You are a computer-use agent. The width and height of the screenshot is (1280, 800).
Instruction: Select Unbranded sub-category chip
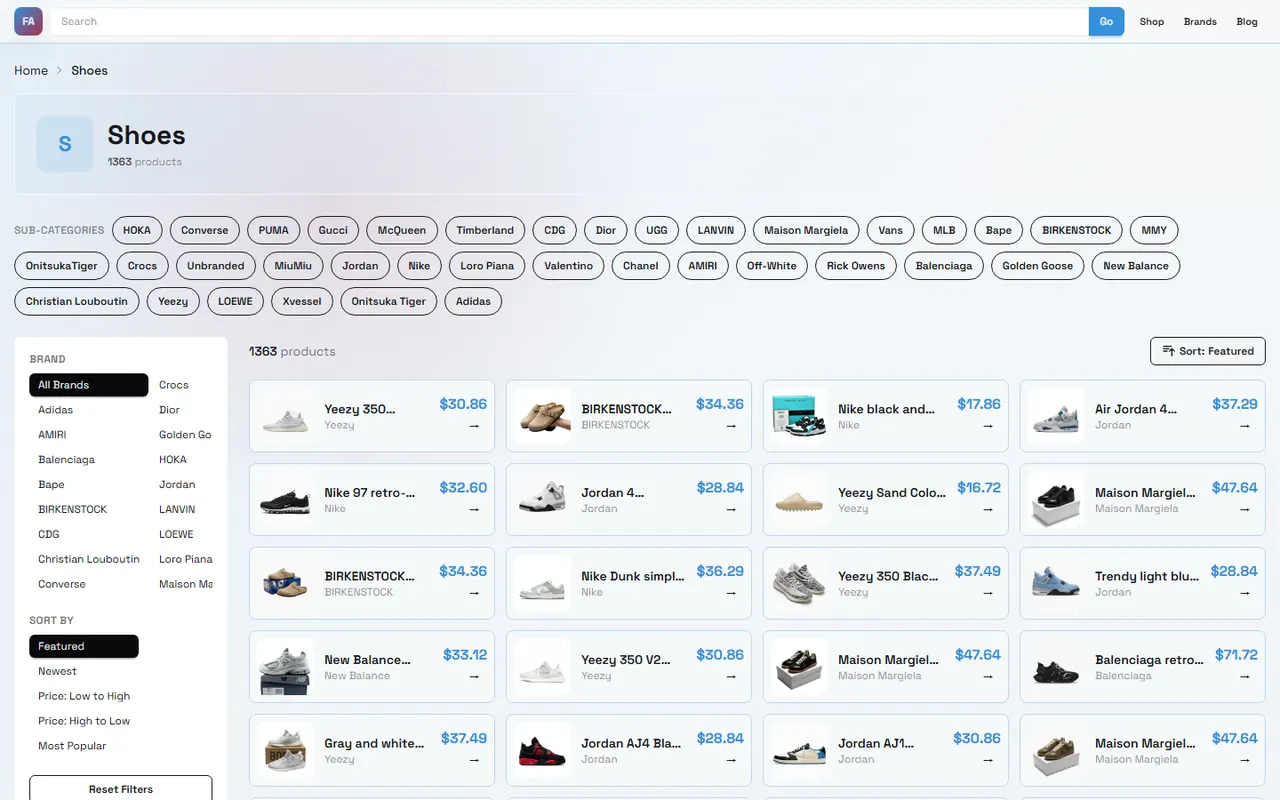(x=216, y=266)
